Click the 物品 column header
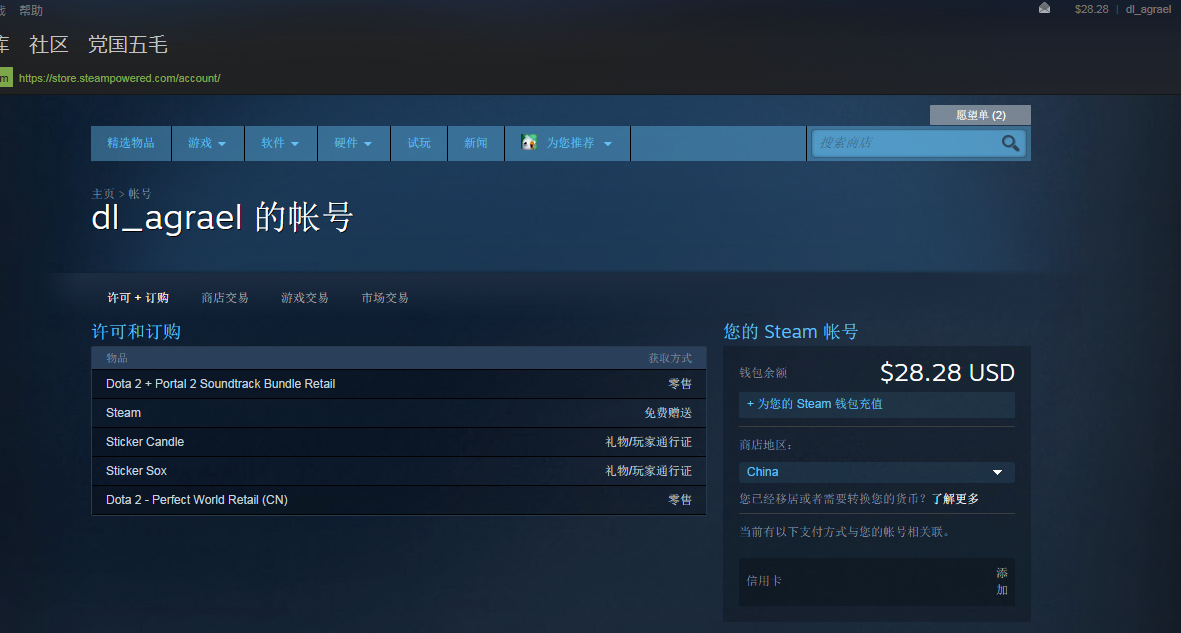 click(117, 358)
